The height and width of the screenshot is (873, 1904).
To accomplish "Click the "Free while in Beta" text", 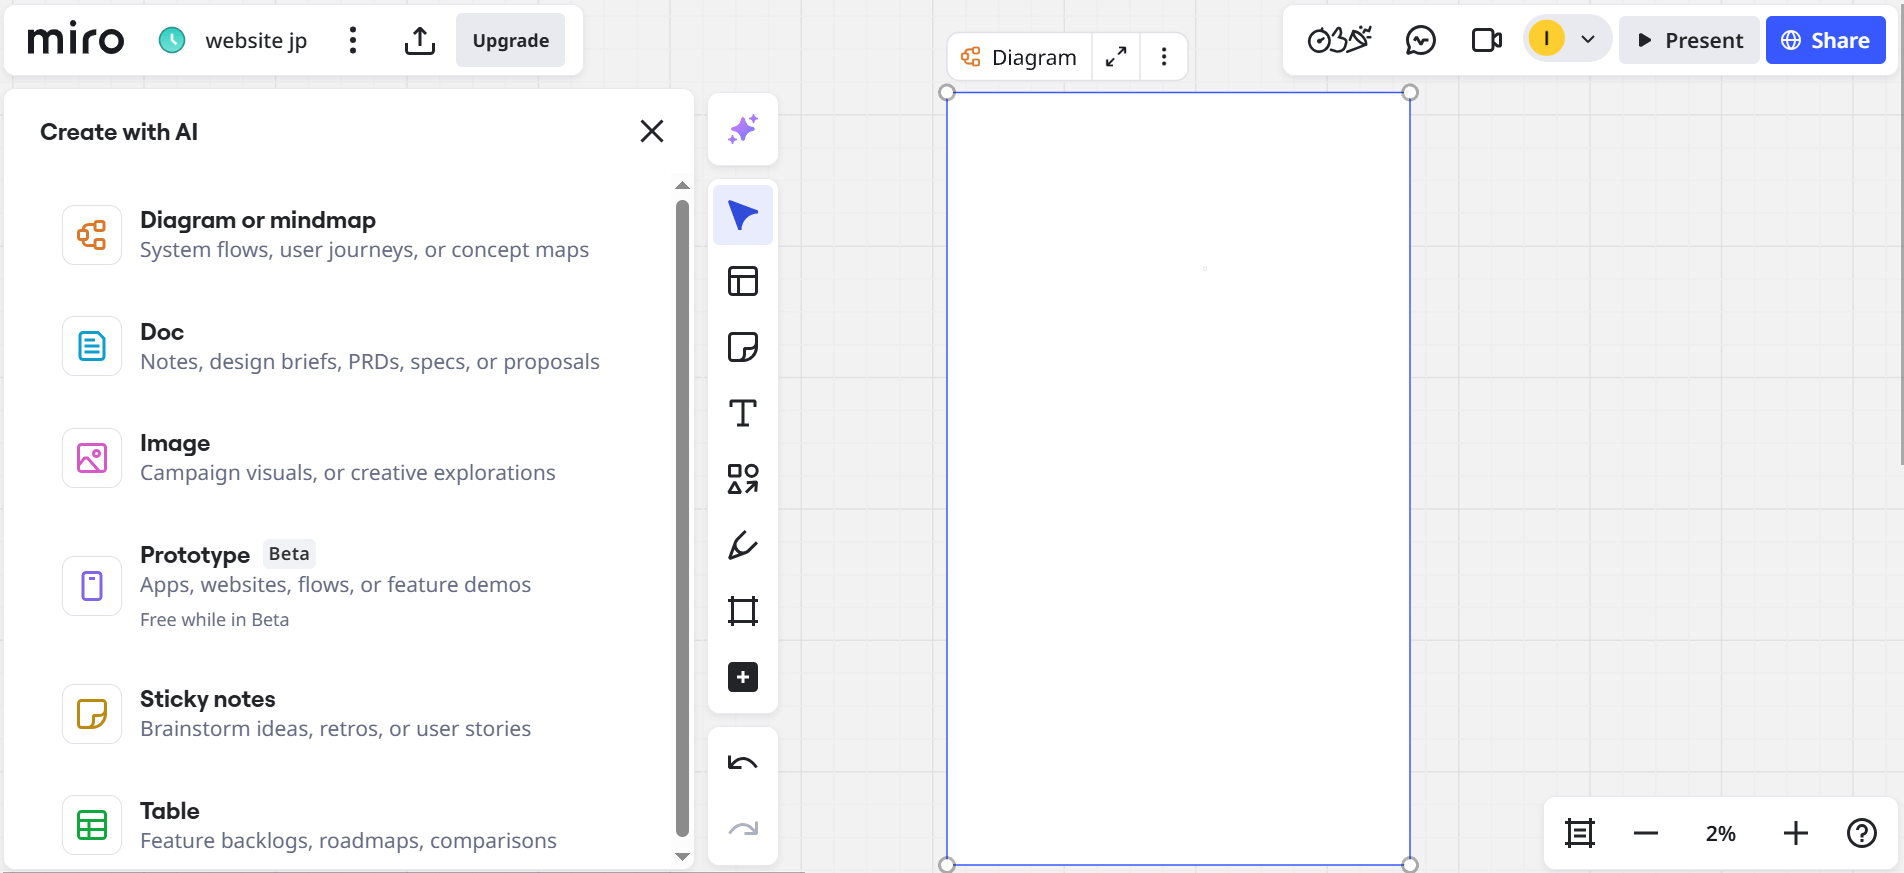I will [214, 620].
